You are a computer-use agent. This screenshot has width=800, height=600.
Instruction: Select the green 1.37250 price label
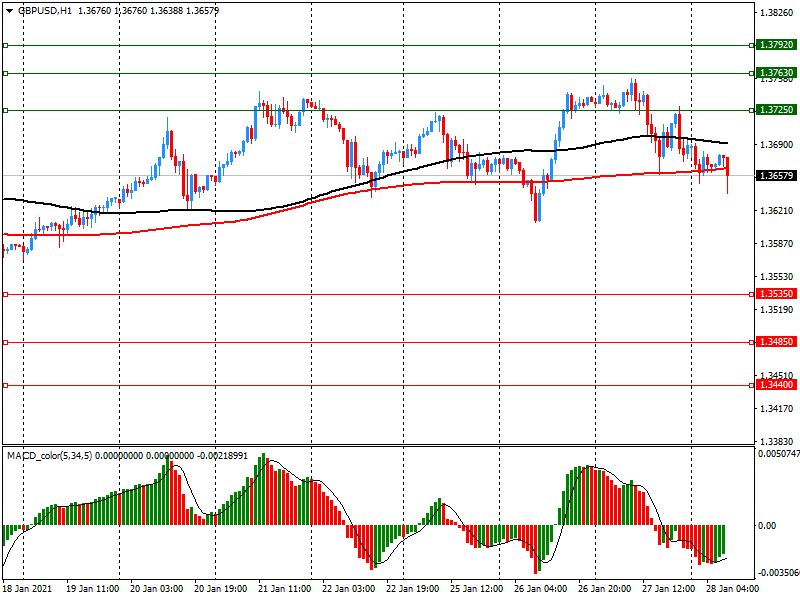[x=776, y=110]
